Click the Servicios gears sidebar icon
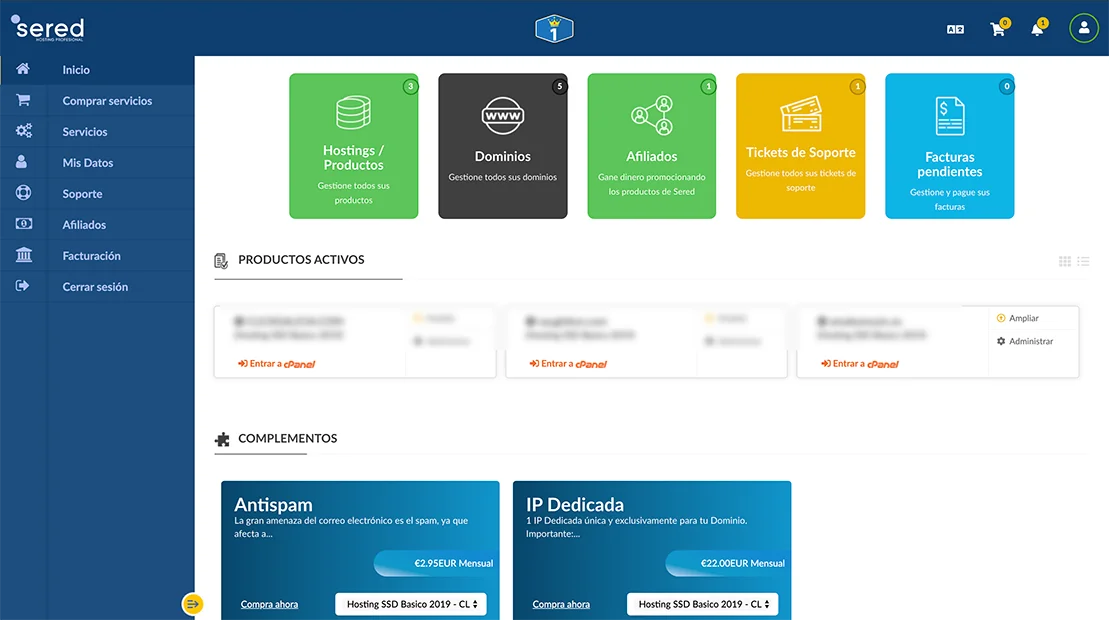The image size is (1109, 620). (x=23, y=132)
